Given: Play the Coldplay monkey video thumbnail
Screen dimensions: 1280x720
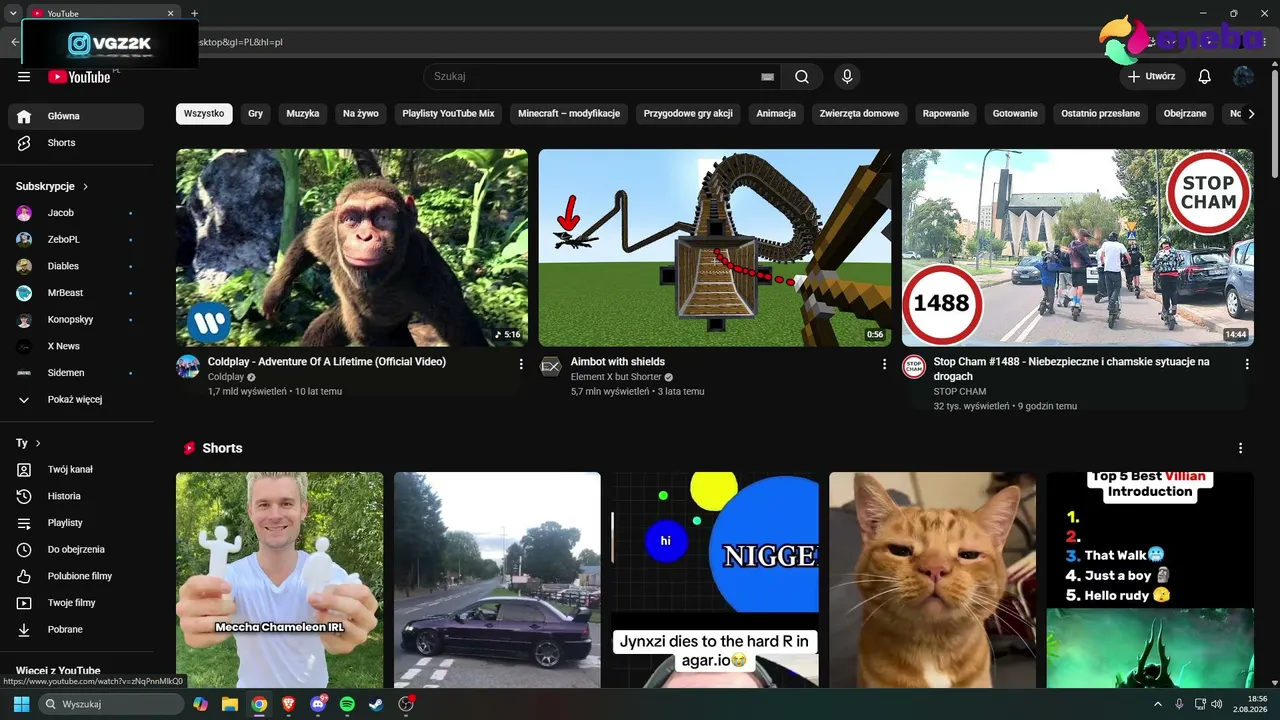Looking at the screenshot, I should [352, 248].
